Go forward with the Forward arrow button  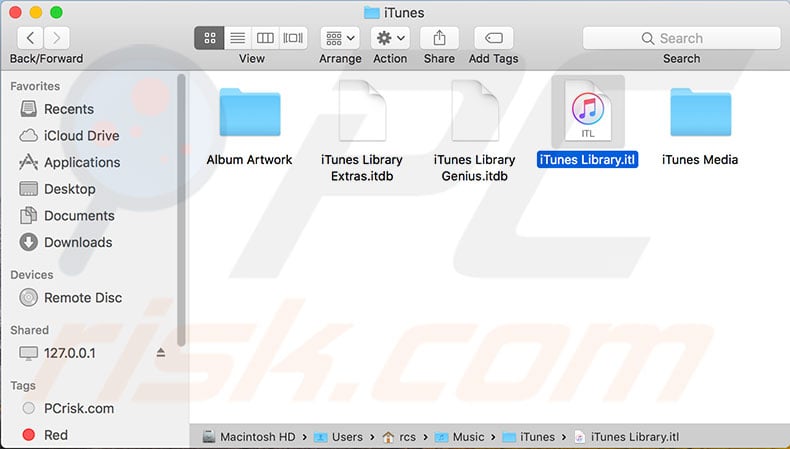point(57,38)
